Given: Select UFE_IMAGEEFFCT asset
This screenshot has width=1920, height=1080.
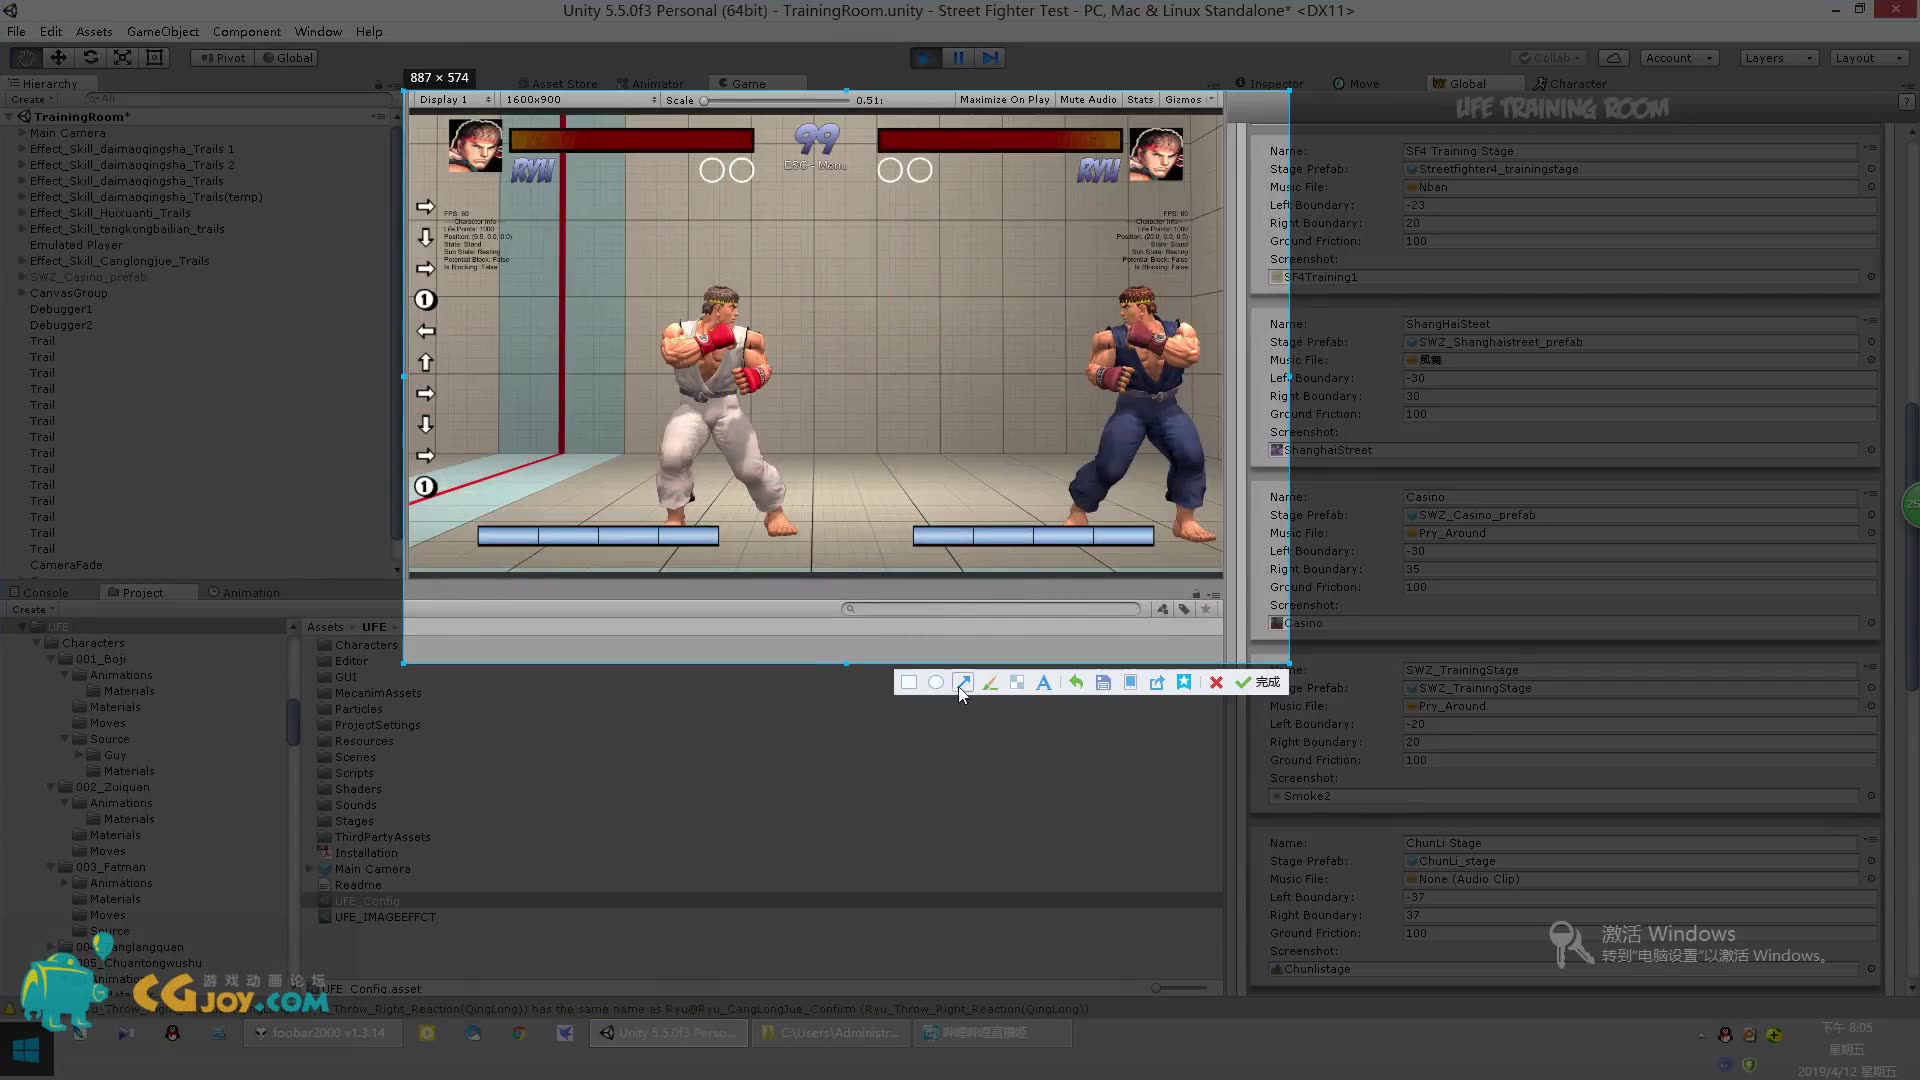Looking at the screenshot, I should coord(385,917).
